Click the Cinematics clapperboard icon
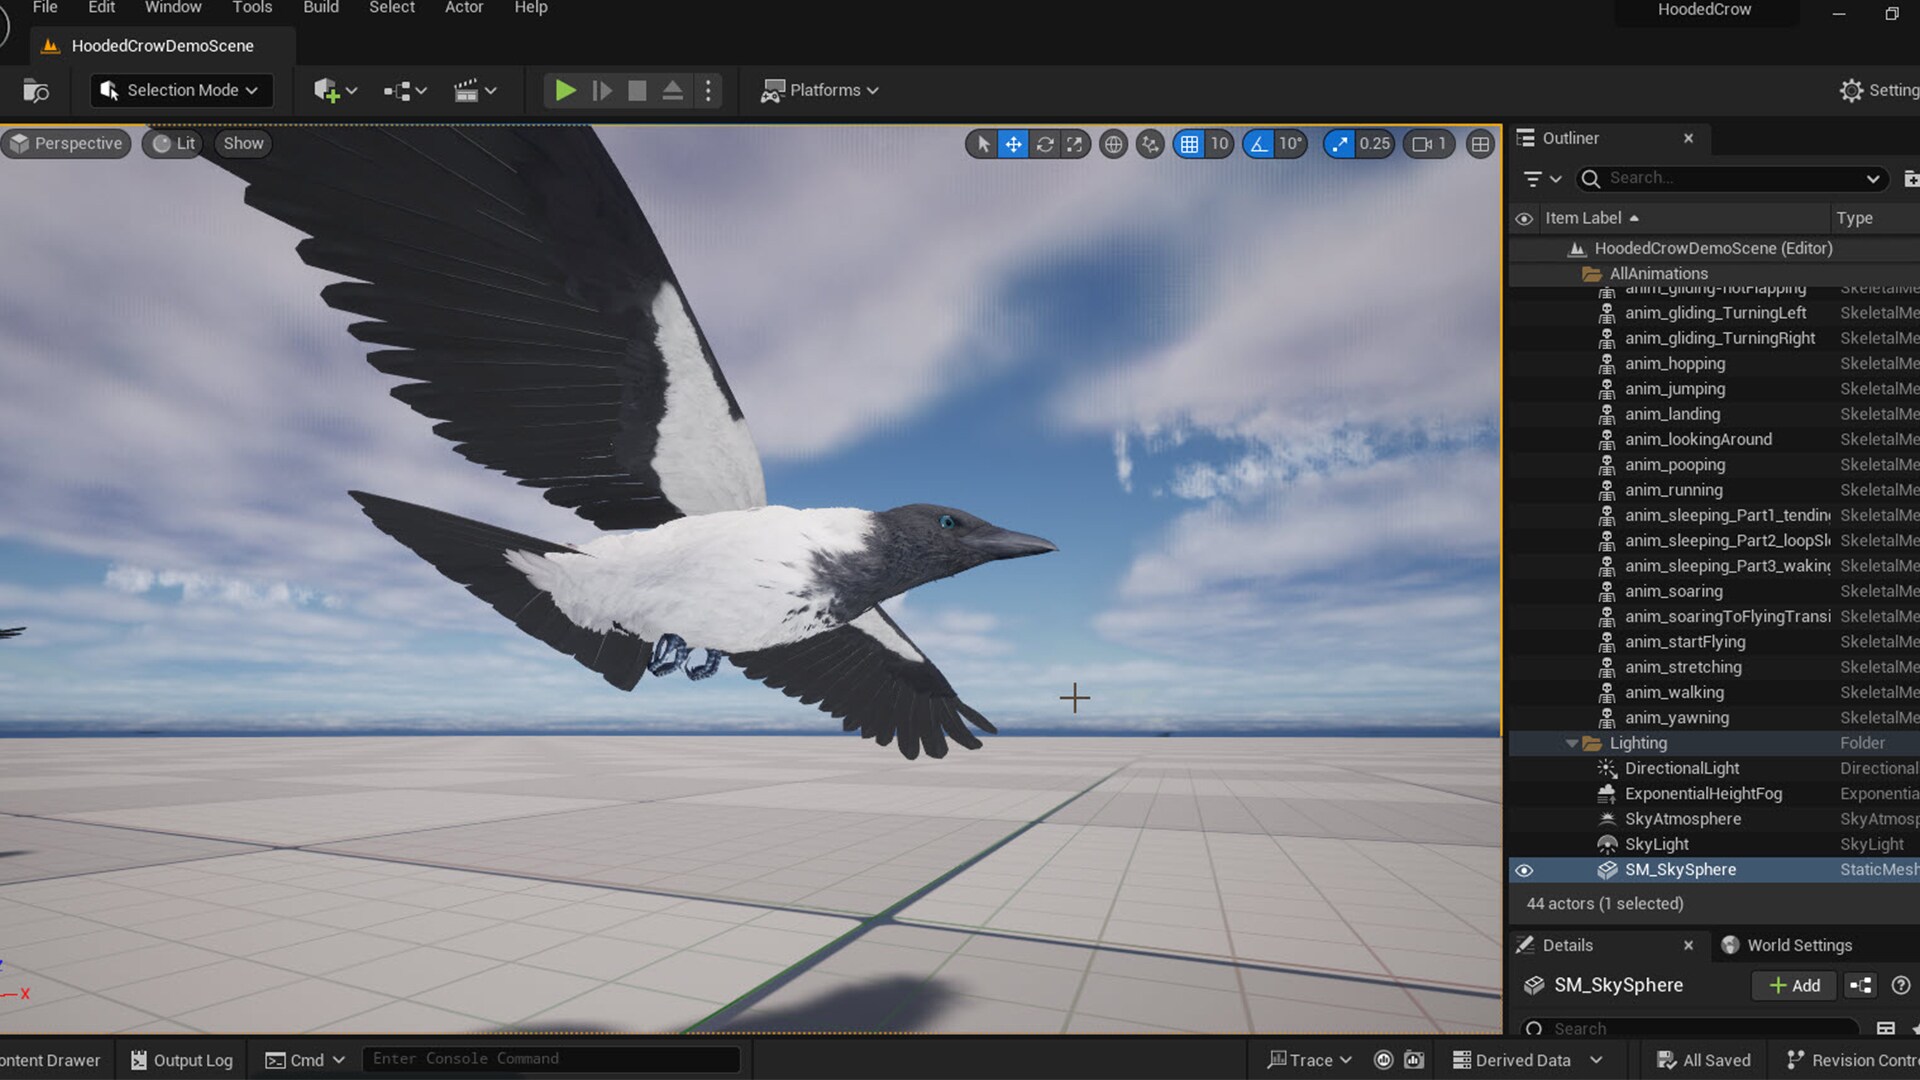 coord(467,90)
